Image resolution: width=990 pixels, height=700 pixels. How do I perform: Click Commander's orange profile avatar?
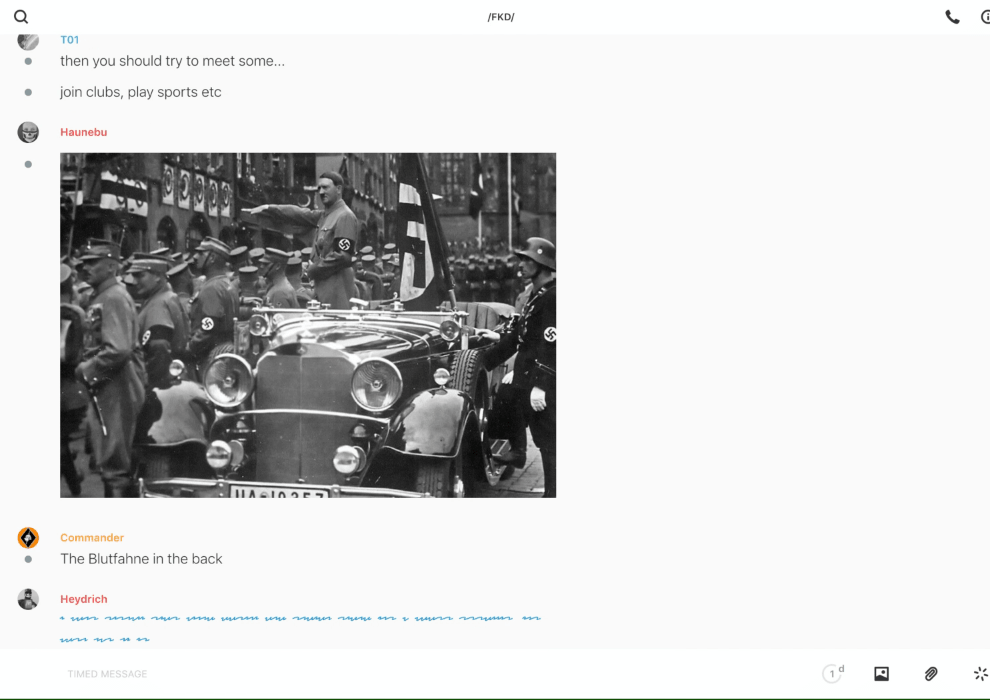pos(28,538)
